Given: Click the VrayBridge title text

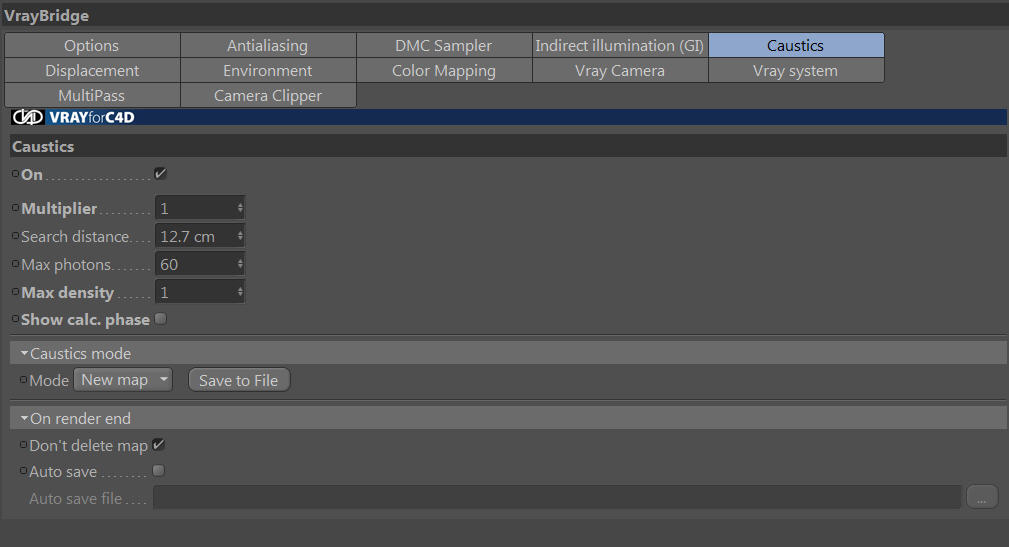Looking at the screenshot, I should 46,15.
